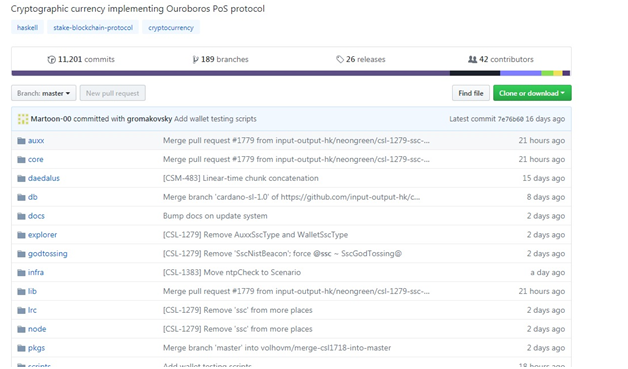This screenshot has width=628, height=369.
Task: Open the CSM-483 Linear-time chunk concatenation commit
Action: 241,178
